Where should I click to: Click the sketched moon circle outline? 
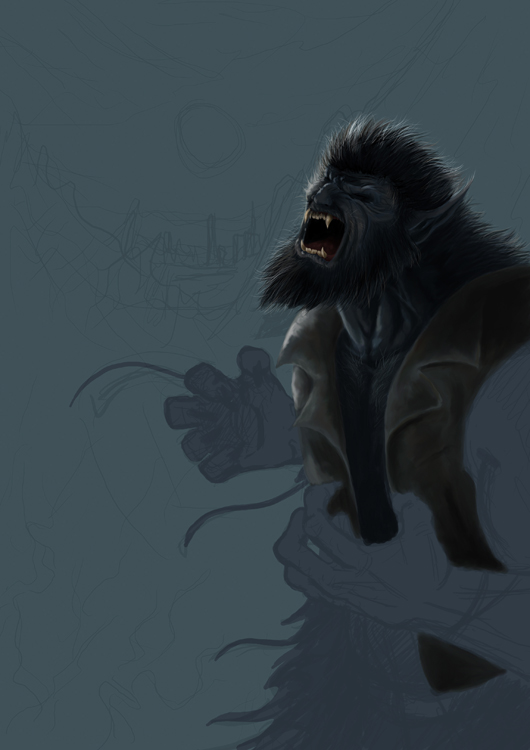click(x=210, y=140)
